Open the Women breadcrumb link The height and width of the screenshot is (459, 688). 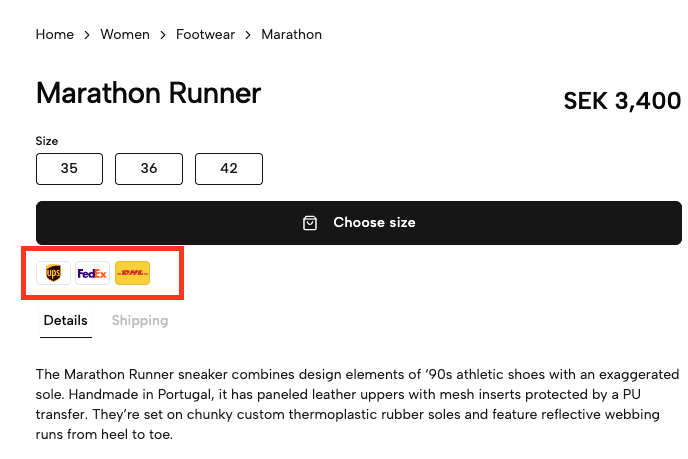point(125,35)
